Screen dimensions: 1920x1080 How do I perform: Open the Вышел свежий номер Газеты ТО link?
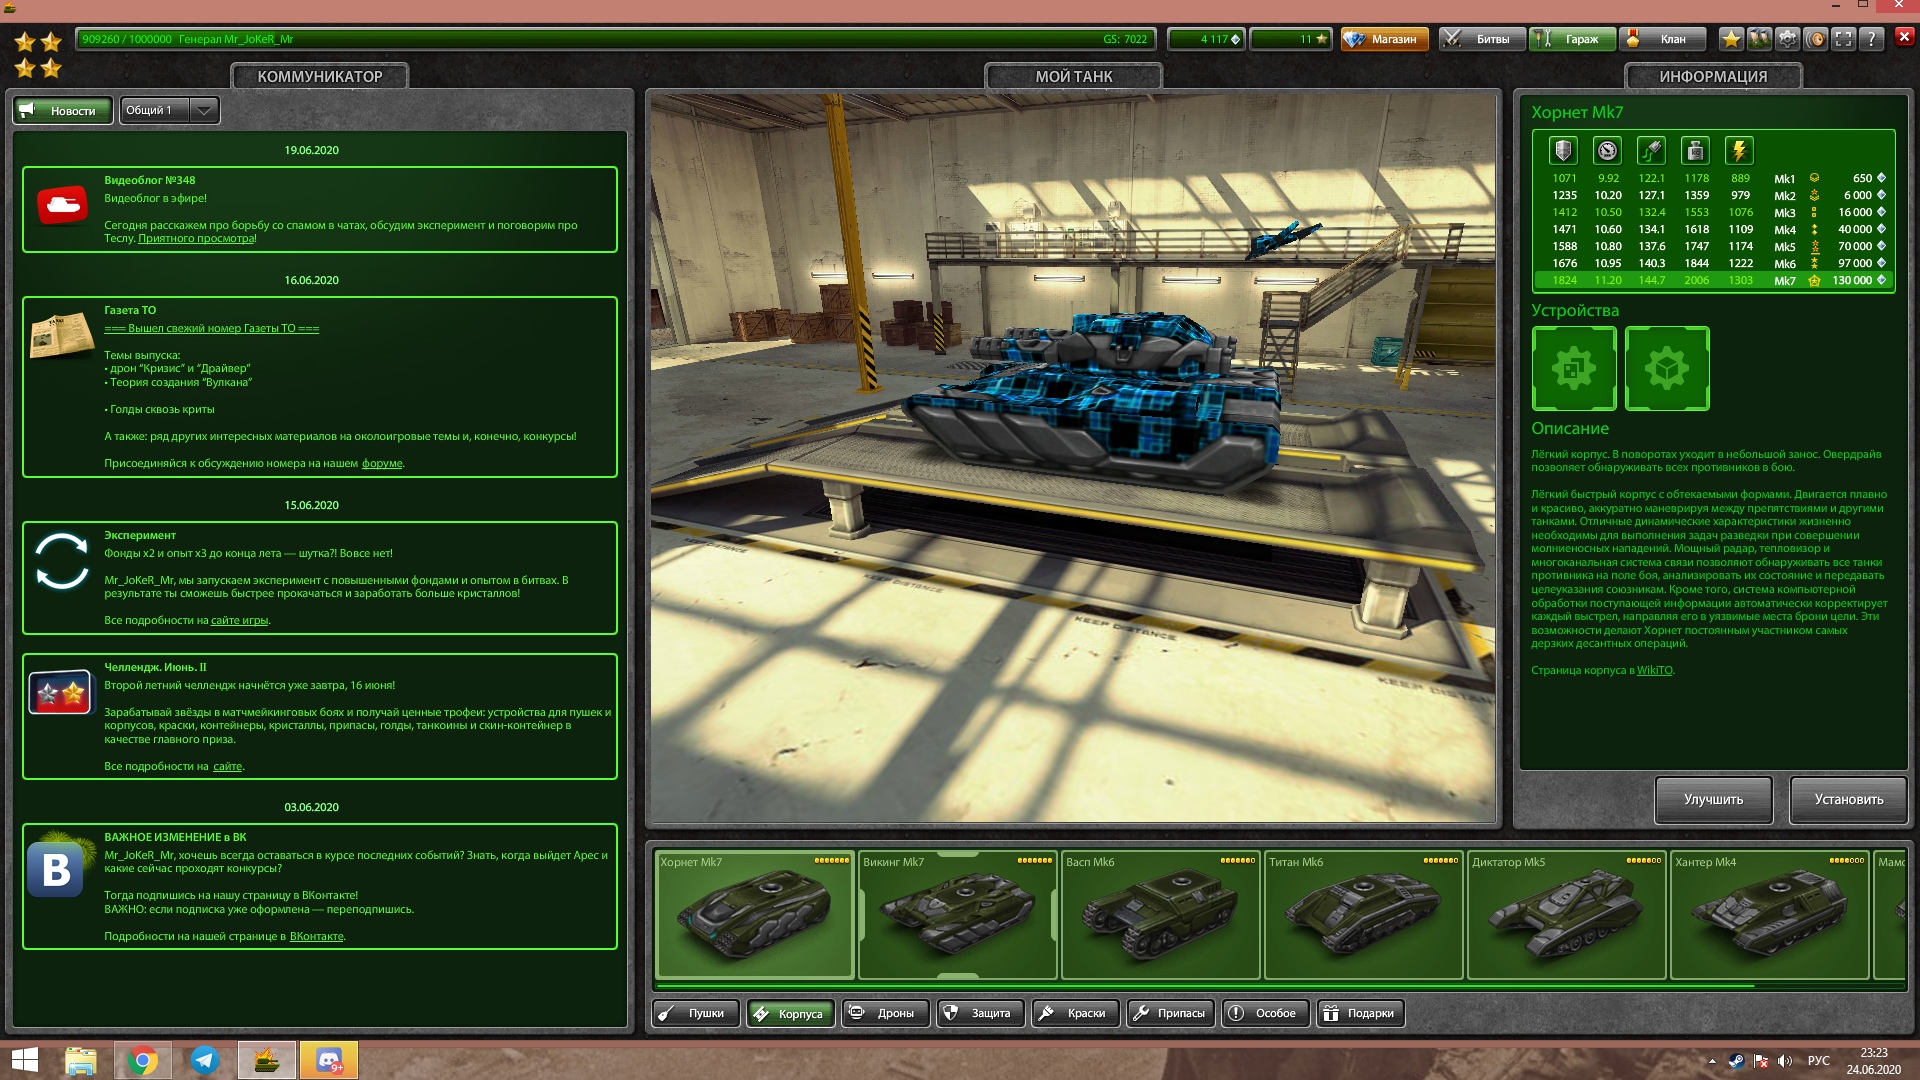pos(212,328)
